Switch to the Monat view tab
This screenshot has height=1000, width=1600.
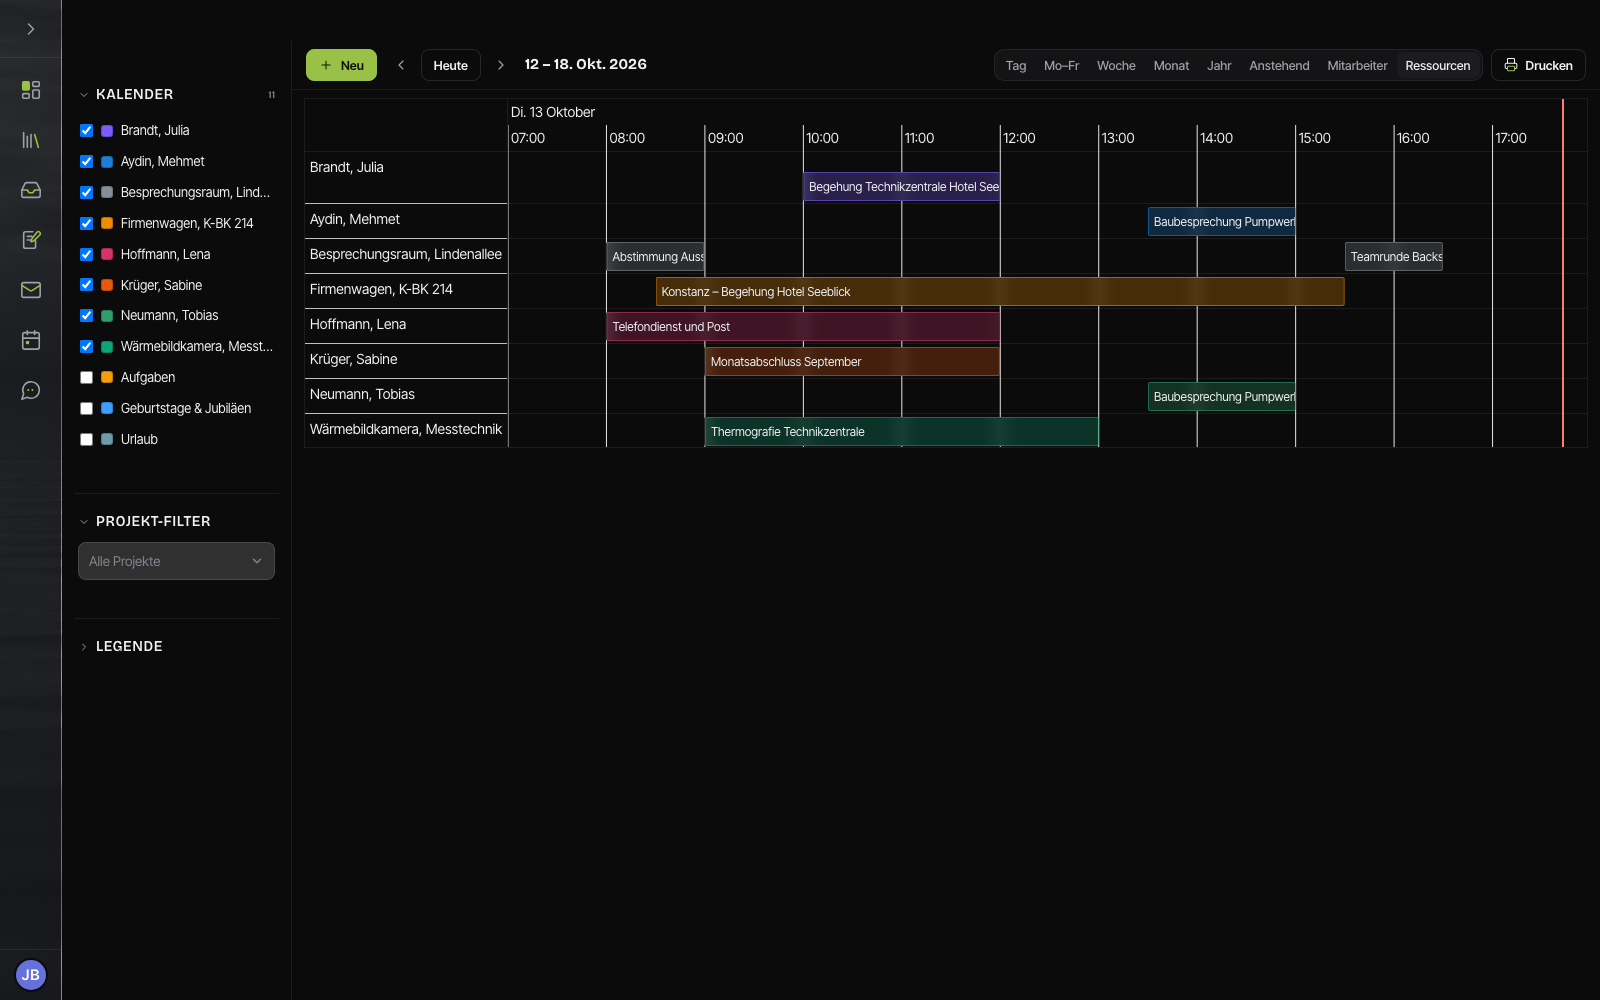[x=1171, y=65]
